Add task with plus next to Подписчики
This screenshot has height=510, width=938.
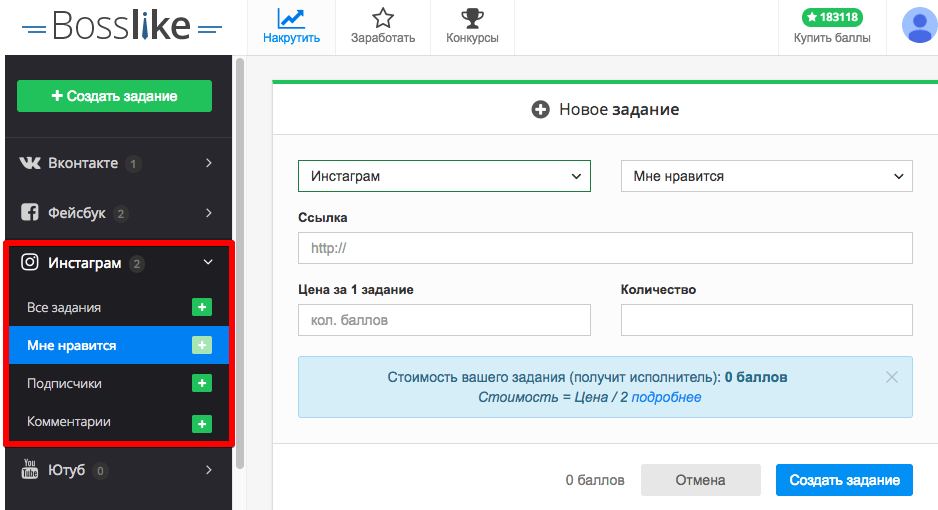[x=202, y=383]
